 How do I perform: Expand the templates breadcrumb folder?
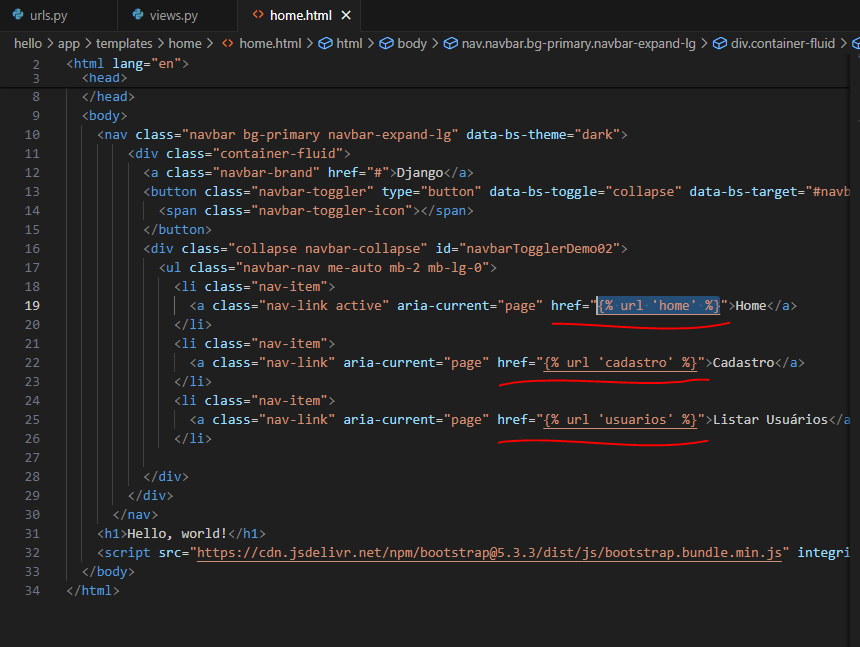pyautogui.click(x=124, y=44)
